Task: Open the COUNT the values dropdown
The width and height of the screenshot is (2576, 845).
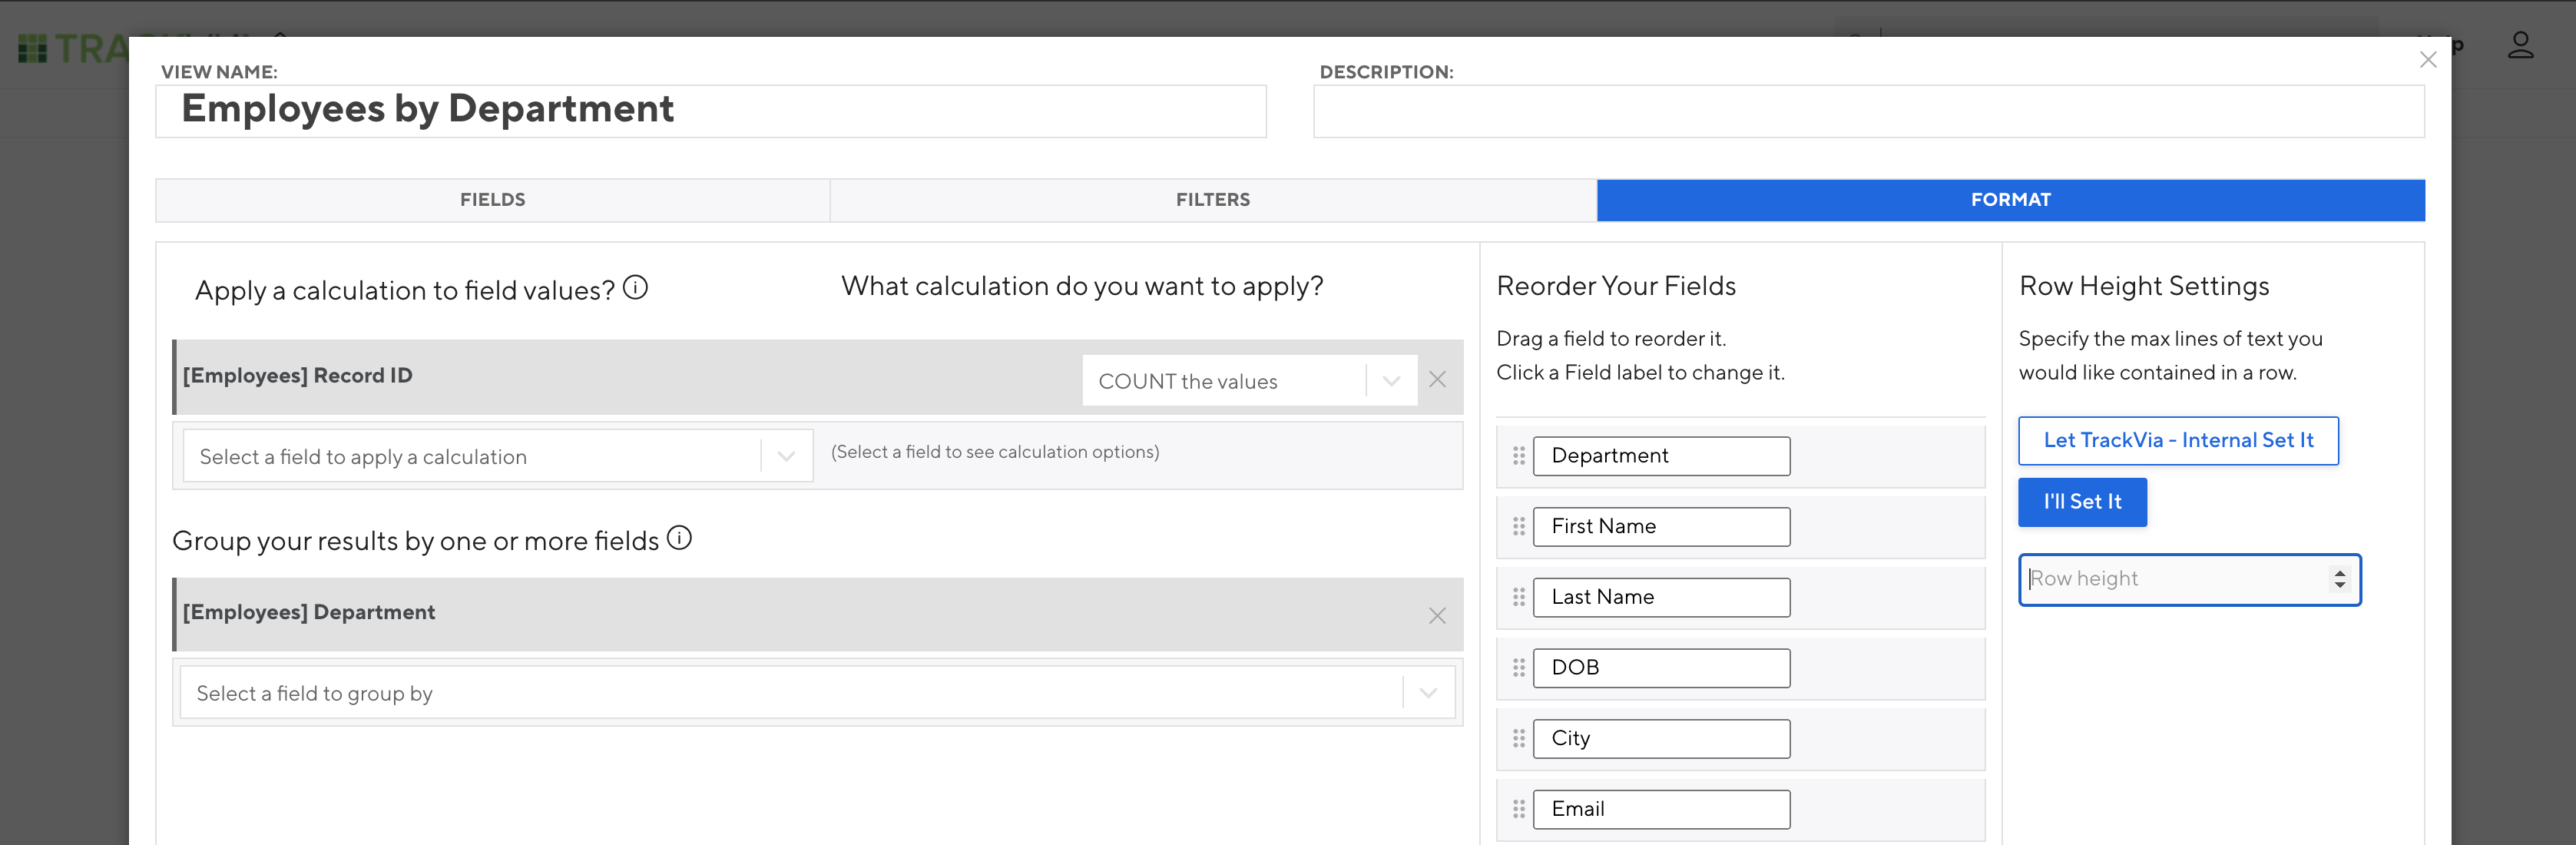Action: [x=1249, y=380]
